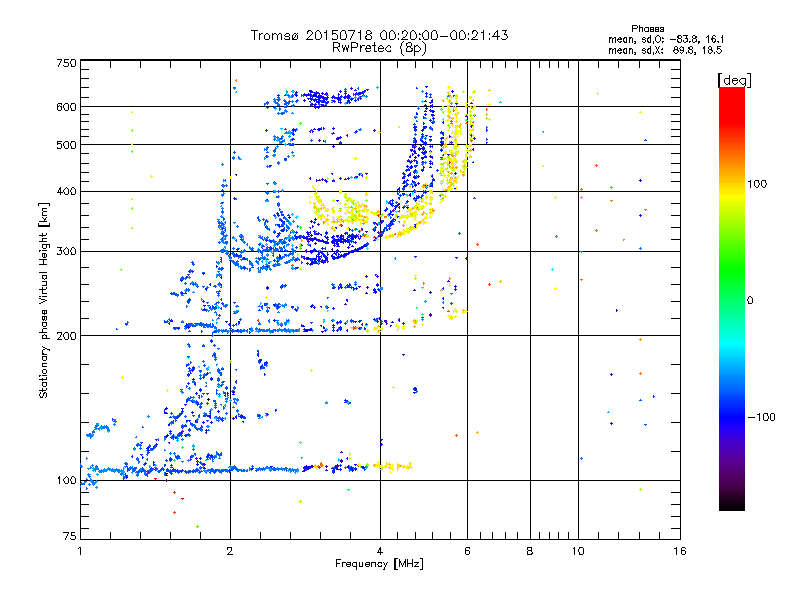Screen dimensions: 800x600
Task: Click the y-axis tick label '75'
Action: coord(70,536)
